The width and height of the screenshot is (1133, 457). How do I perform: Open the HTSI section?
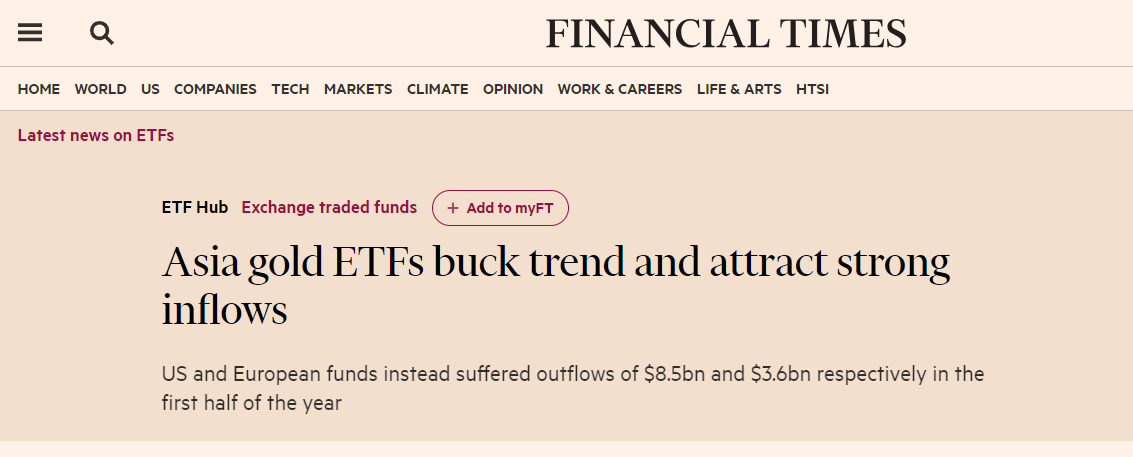click(x=812, y=89)
